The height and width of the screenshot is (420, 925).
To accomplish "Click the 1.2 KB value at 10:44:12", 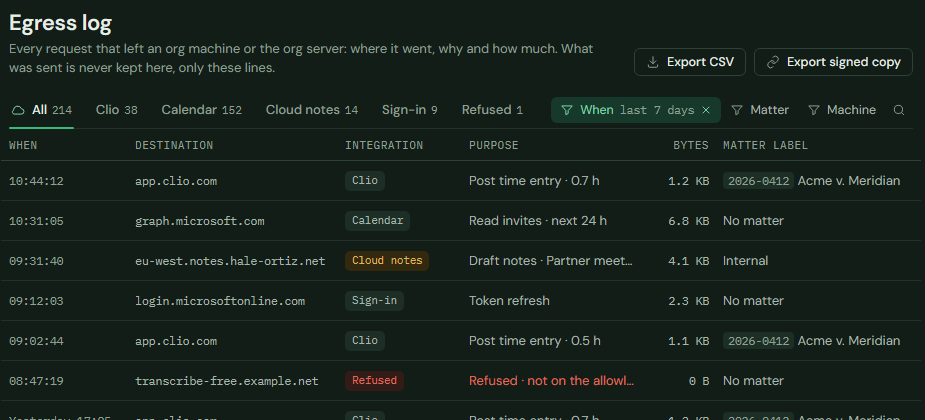I will click(x=688, y=181).
